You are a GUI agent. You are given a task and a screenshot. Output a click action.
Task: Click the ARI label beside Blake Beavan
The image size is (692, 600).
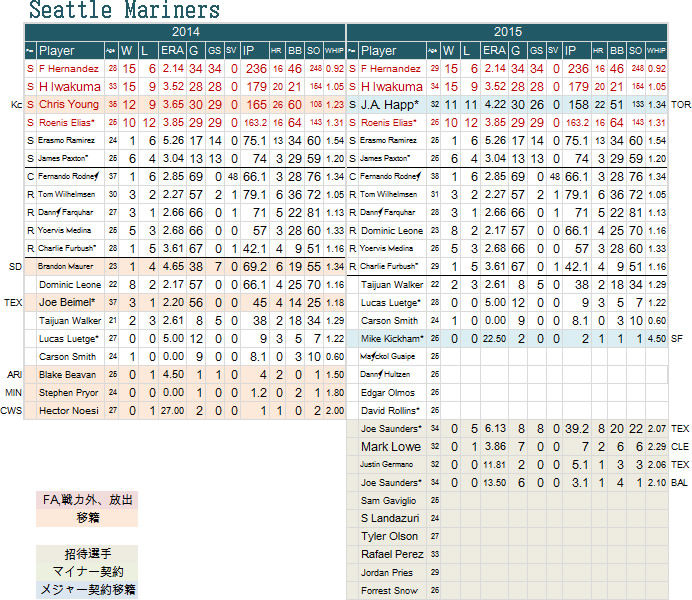click(15, 375)
